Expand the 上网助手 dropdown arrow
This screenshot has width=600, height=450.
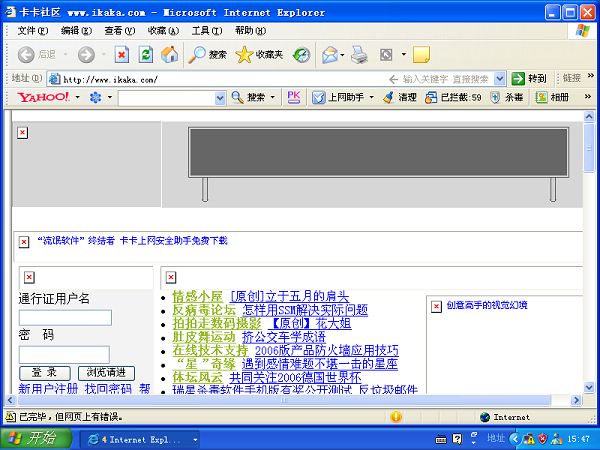tap(371, 97)
